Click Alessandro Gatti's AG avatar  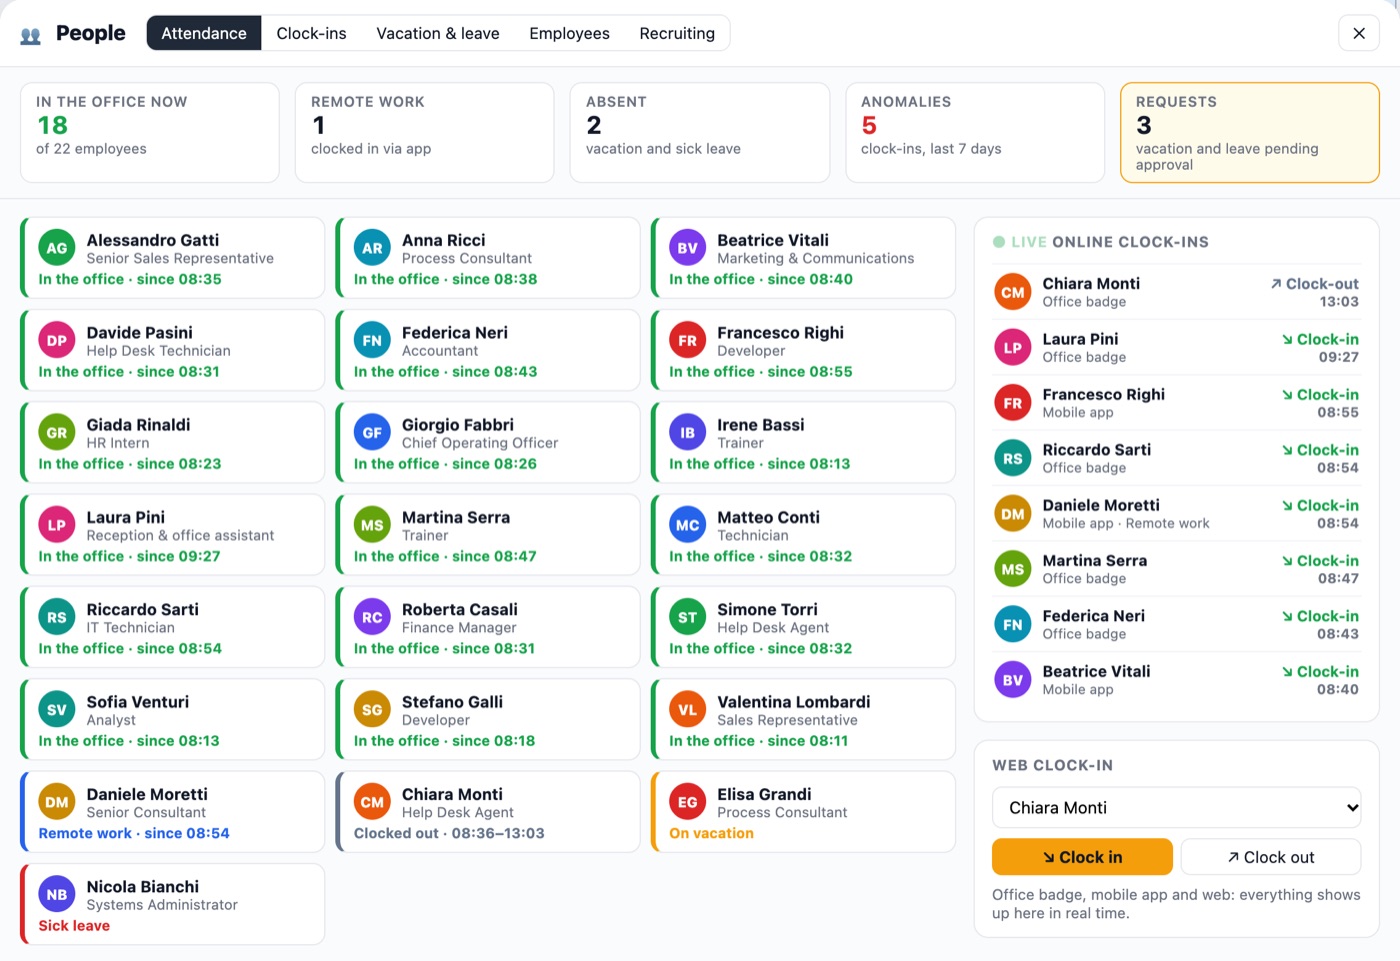57,248
